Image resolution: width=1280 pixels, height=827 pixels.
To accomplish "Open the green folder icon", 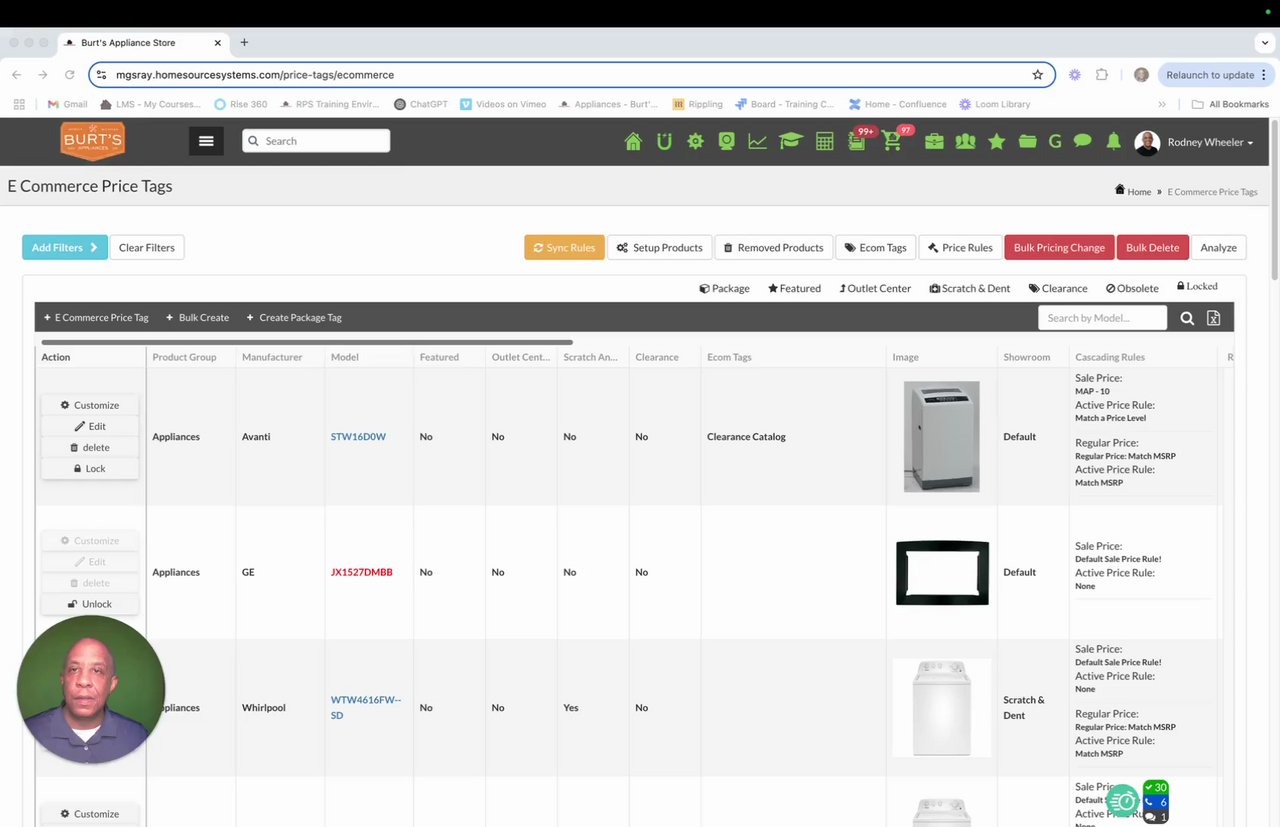I will [x=1027, y=142].
